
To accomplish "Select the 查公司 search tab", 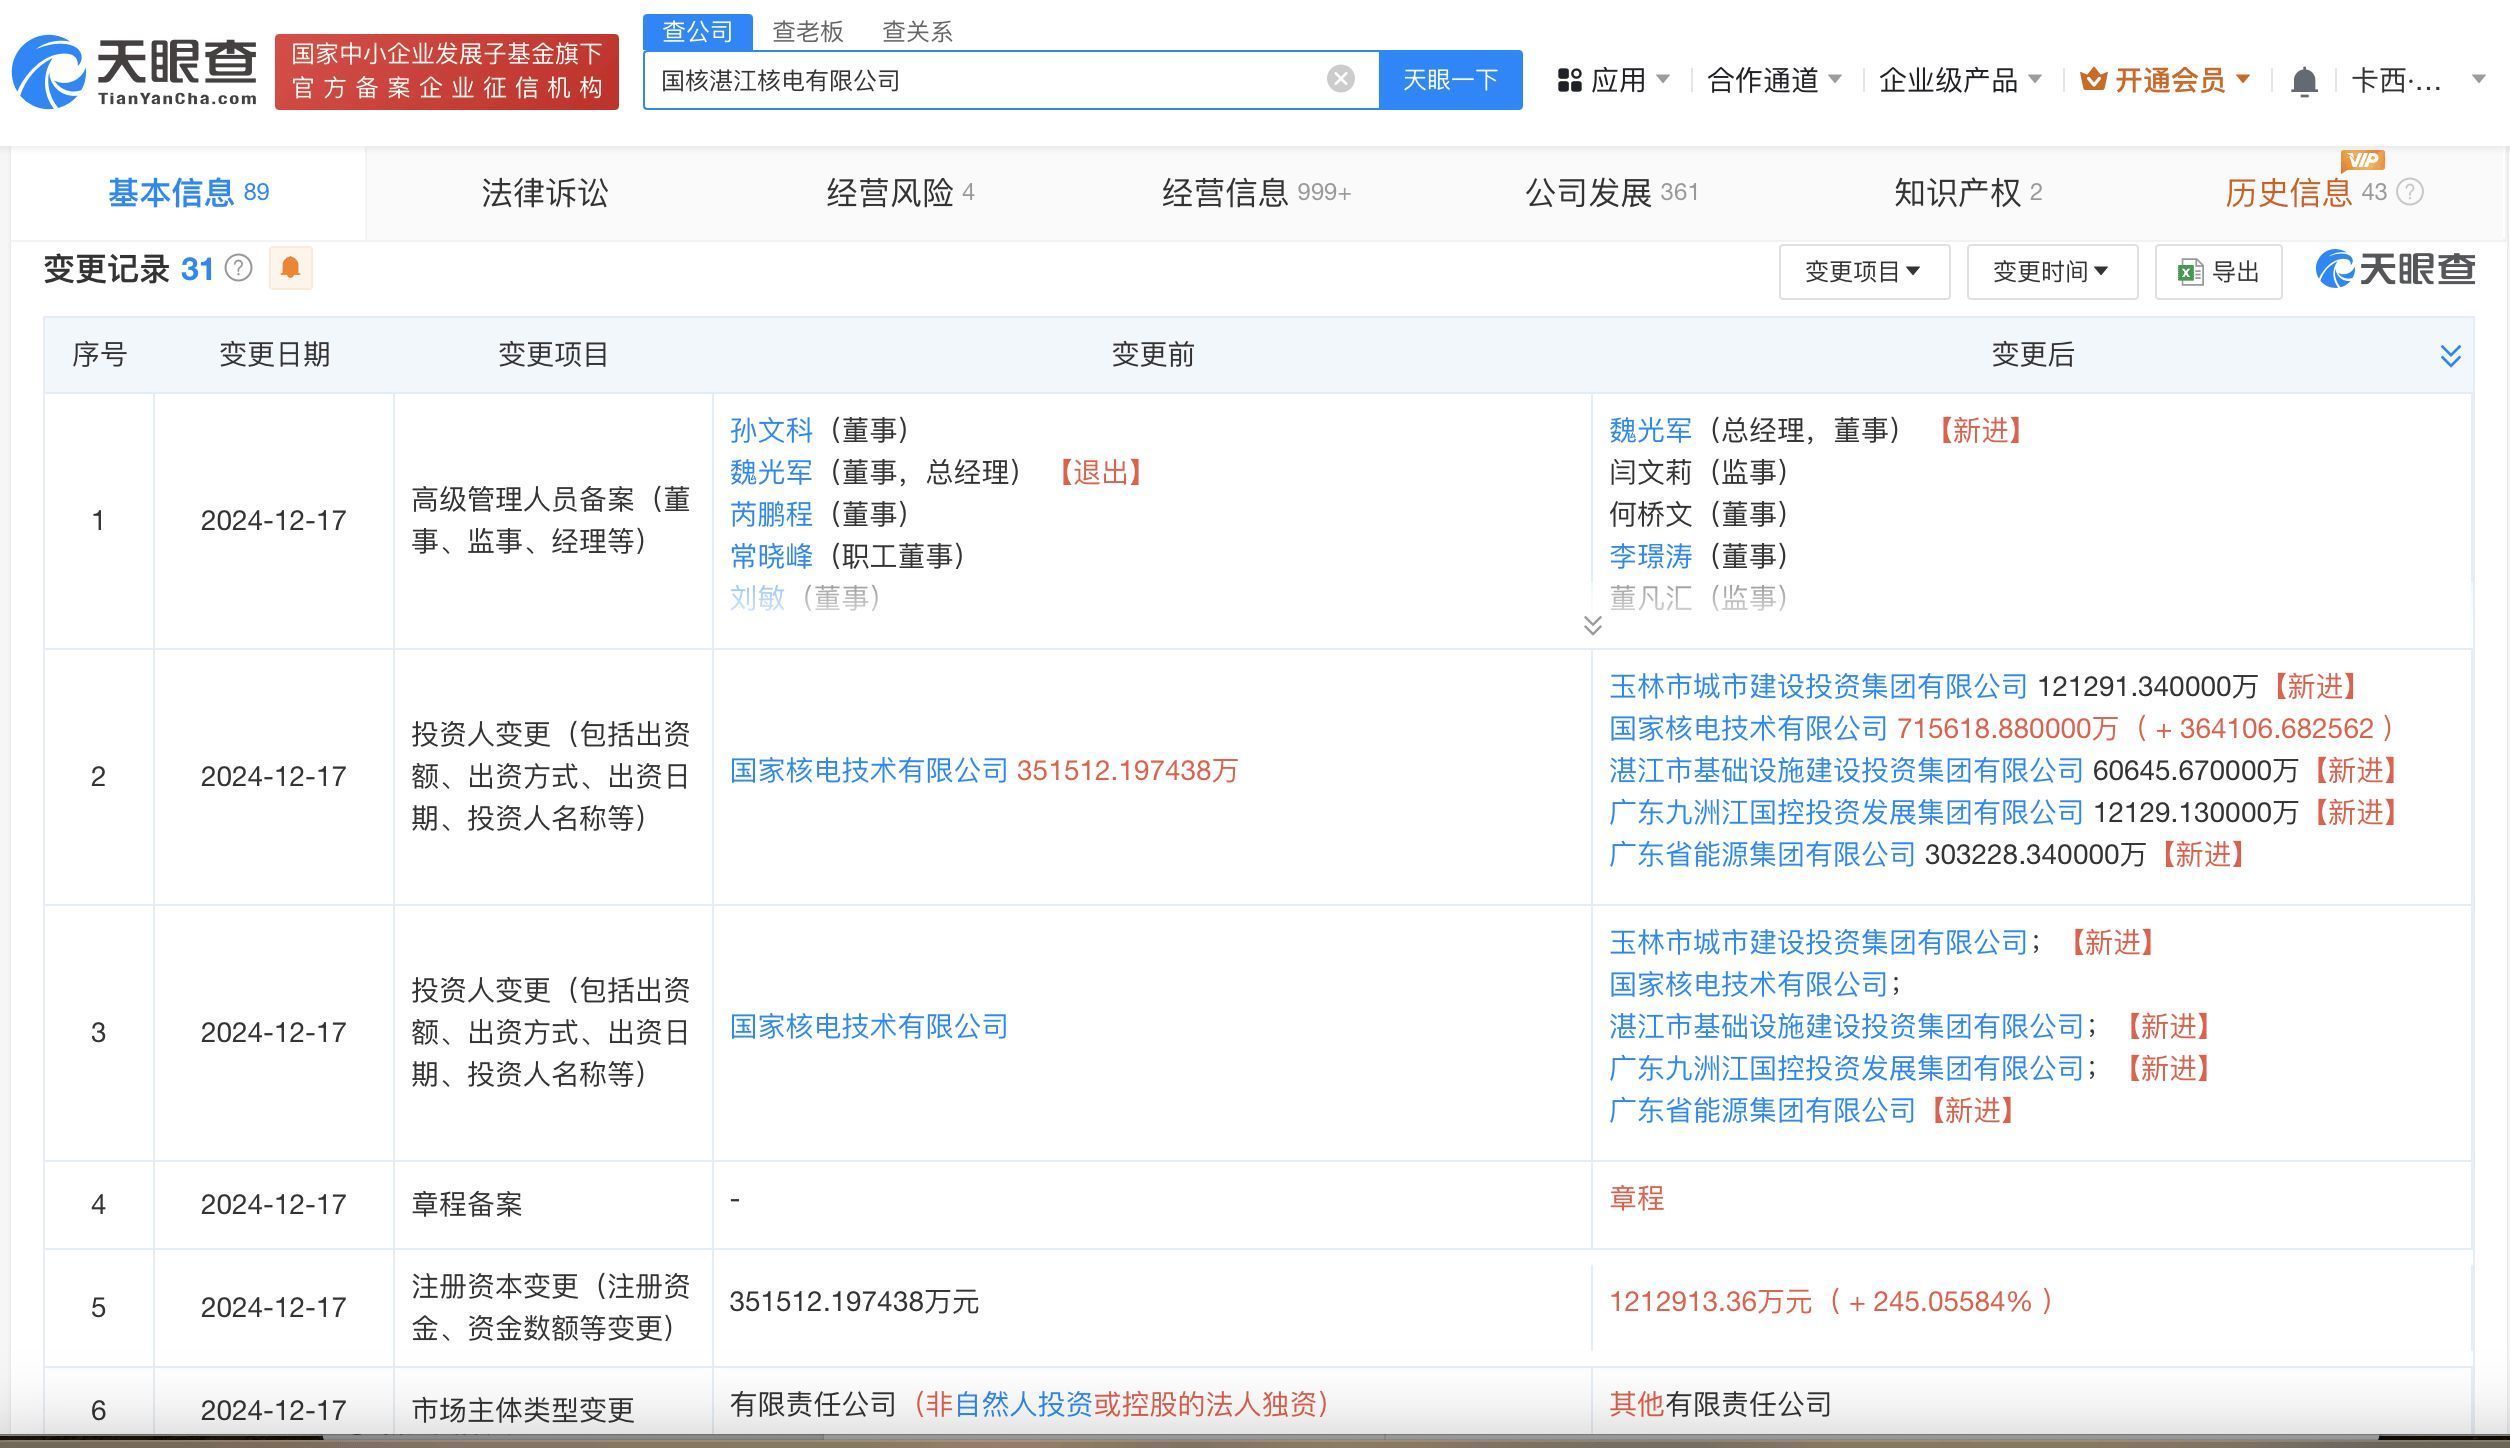I will tap(697, 31).
